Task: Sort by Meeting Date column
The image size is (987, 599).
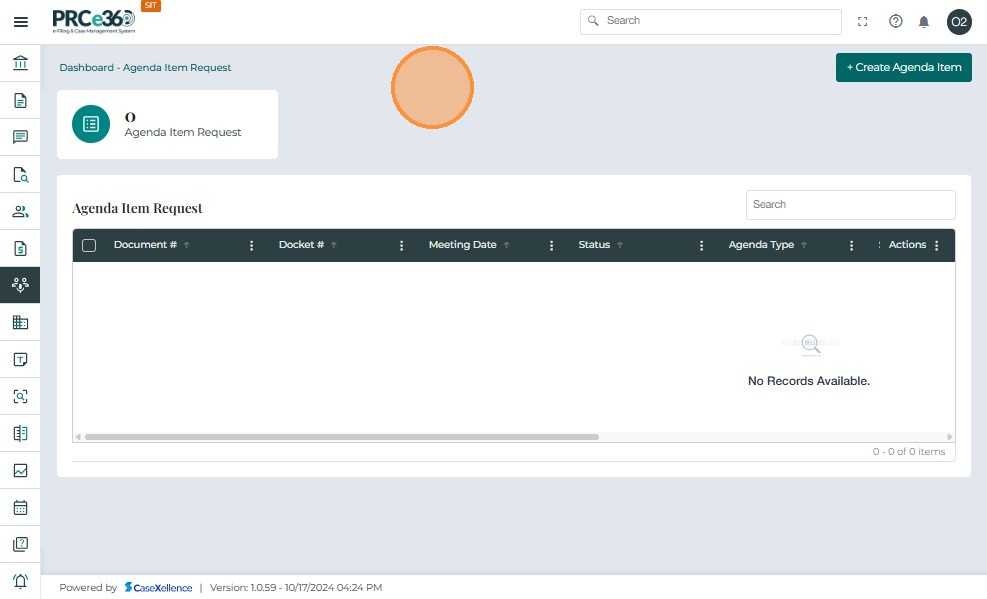Action: [x=463, y=245]
